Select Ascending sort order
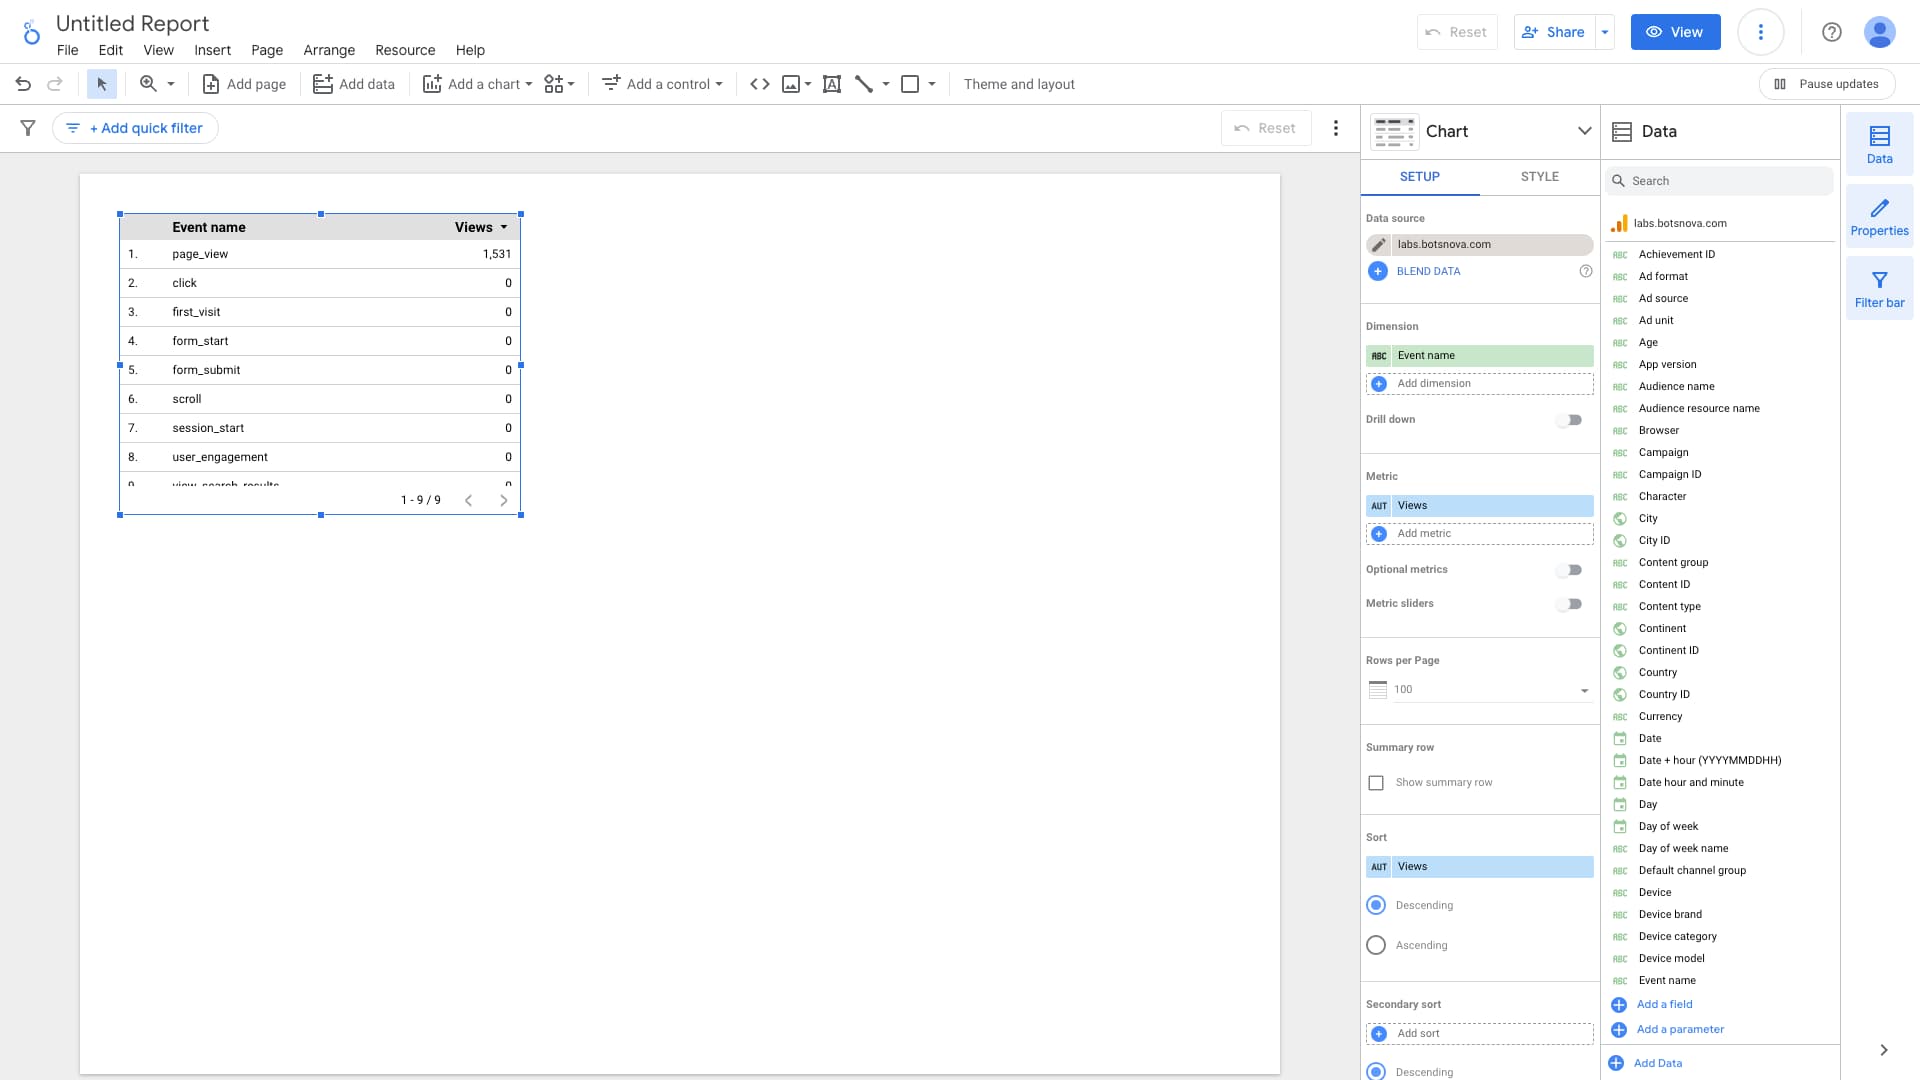 (x=1376, y=945)
